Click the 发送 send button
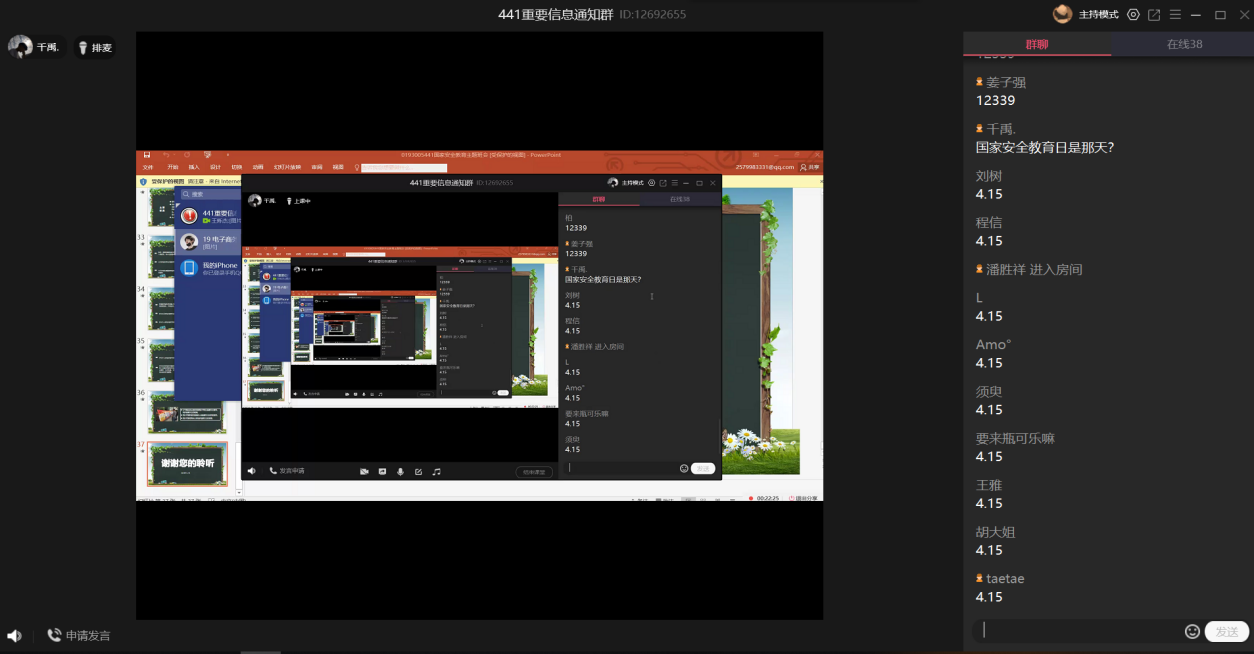The height and width of the screenshot is (654, 1254). click(1227, 631)
